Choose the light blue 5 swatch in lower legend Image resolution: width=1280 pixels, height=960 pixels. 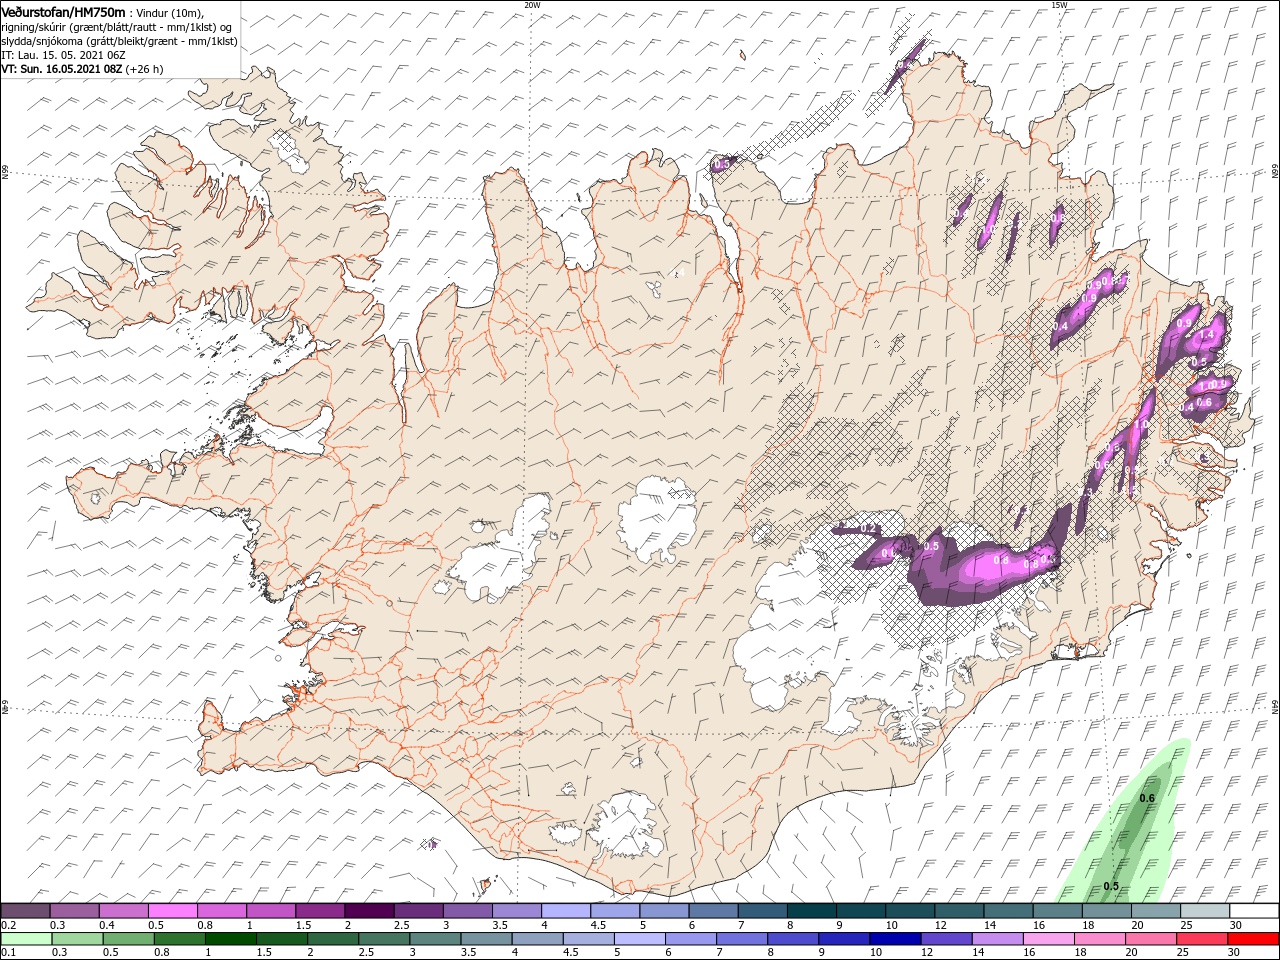pyautogui.click(x=639, y=939)
